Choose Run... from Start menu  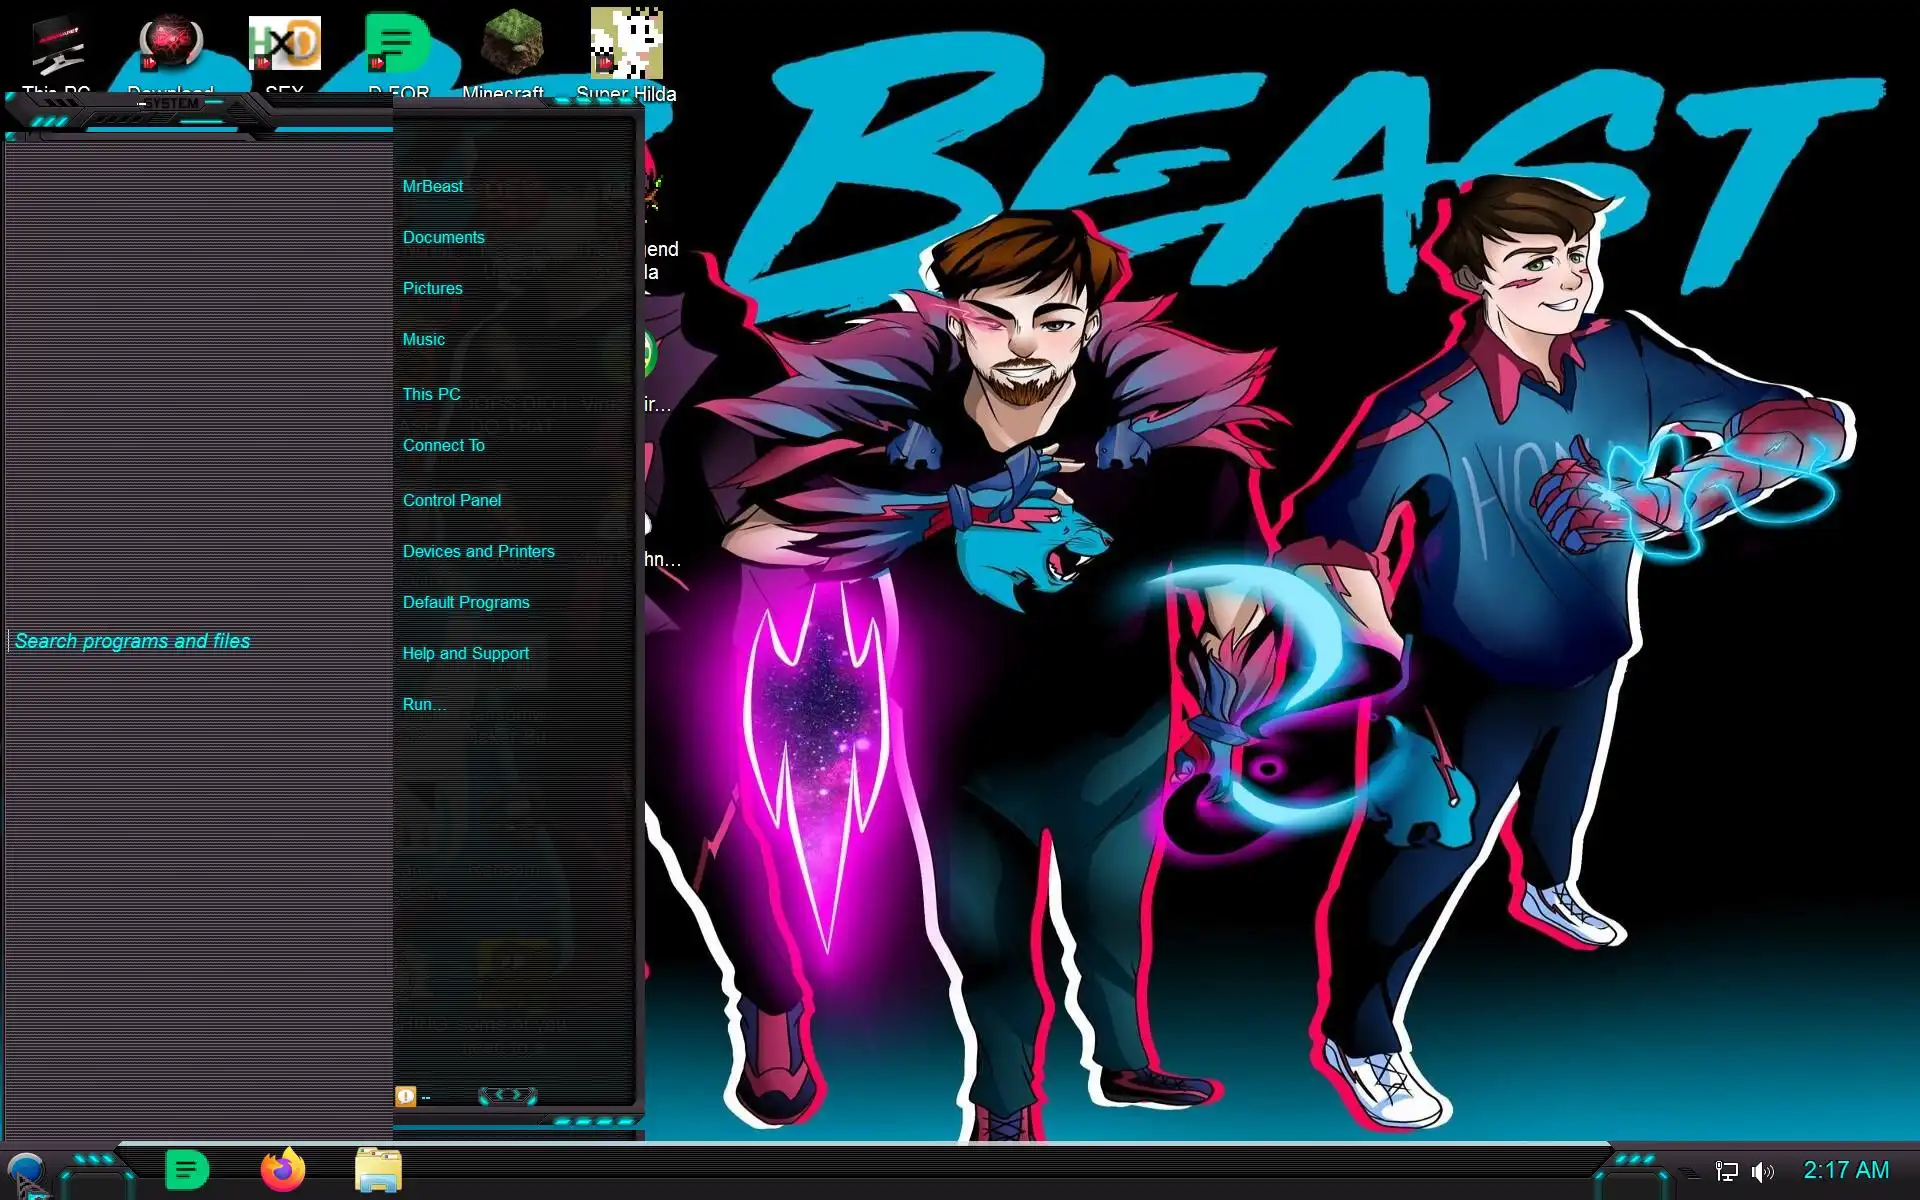pyautogui.click(x=423, y=704)
